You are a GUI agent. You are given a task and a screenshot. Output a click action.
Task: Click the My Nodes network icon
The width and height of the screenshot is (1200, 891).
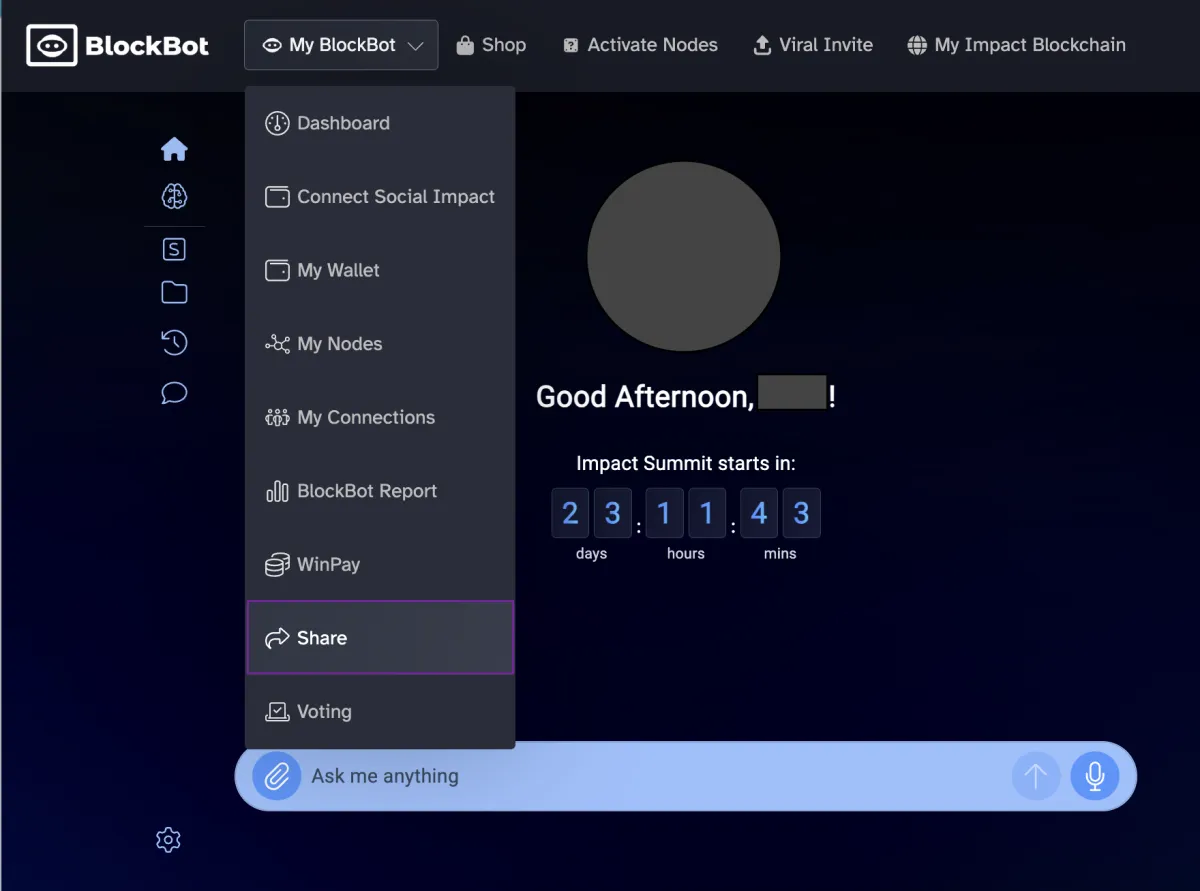[277, 344]
